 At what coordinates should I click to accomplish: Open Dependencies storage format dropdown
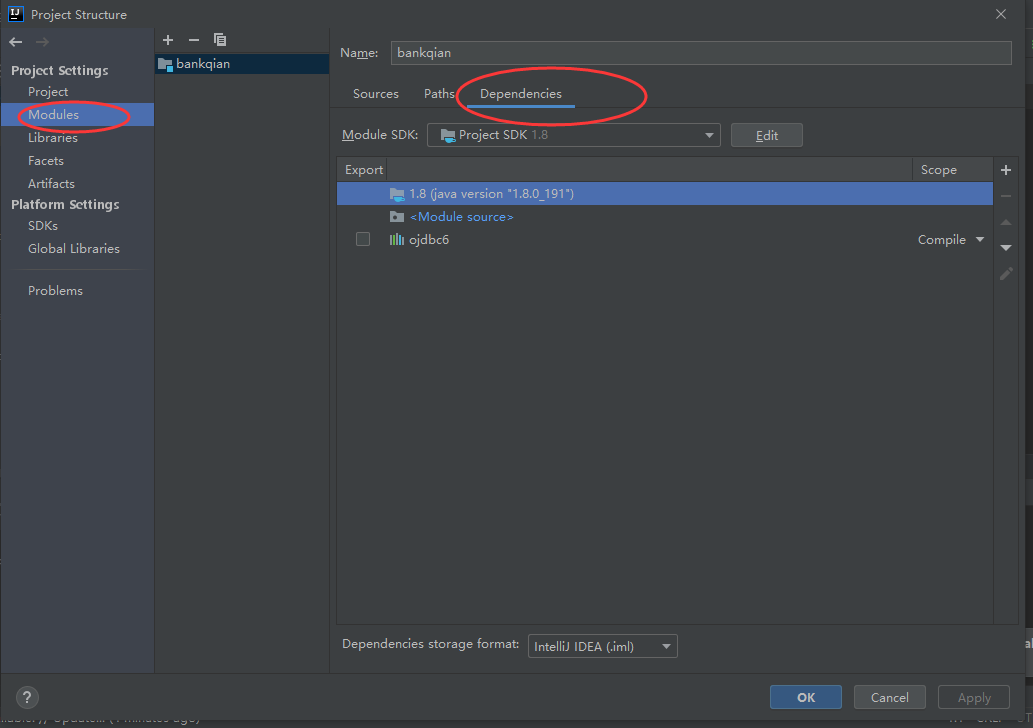603,646
